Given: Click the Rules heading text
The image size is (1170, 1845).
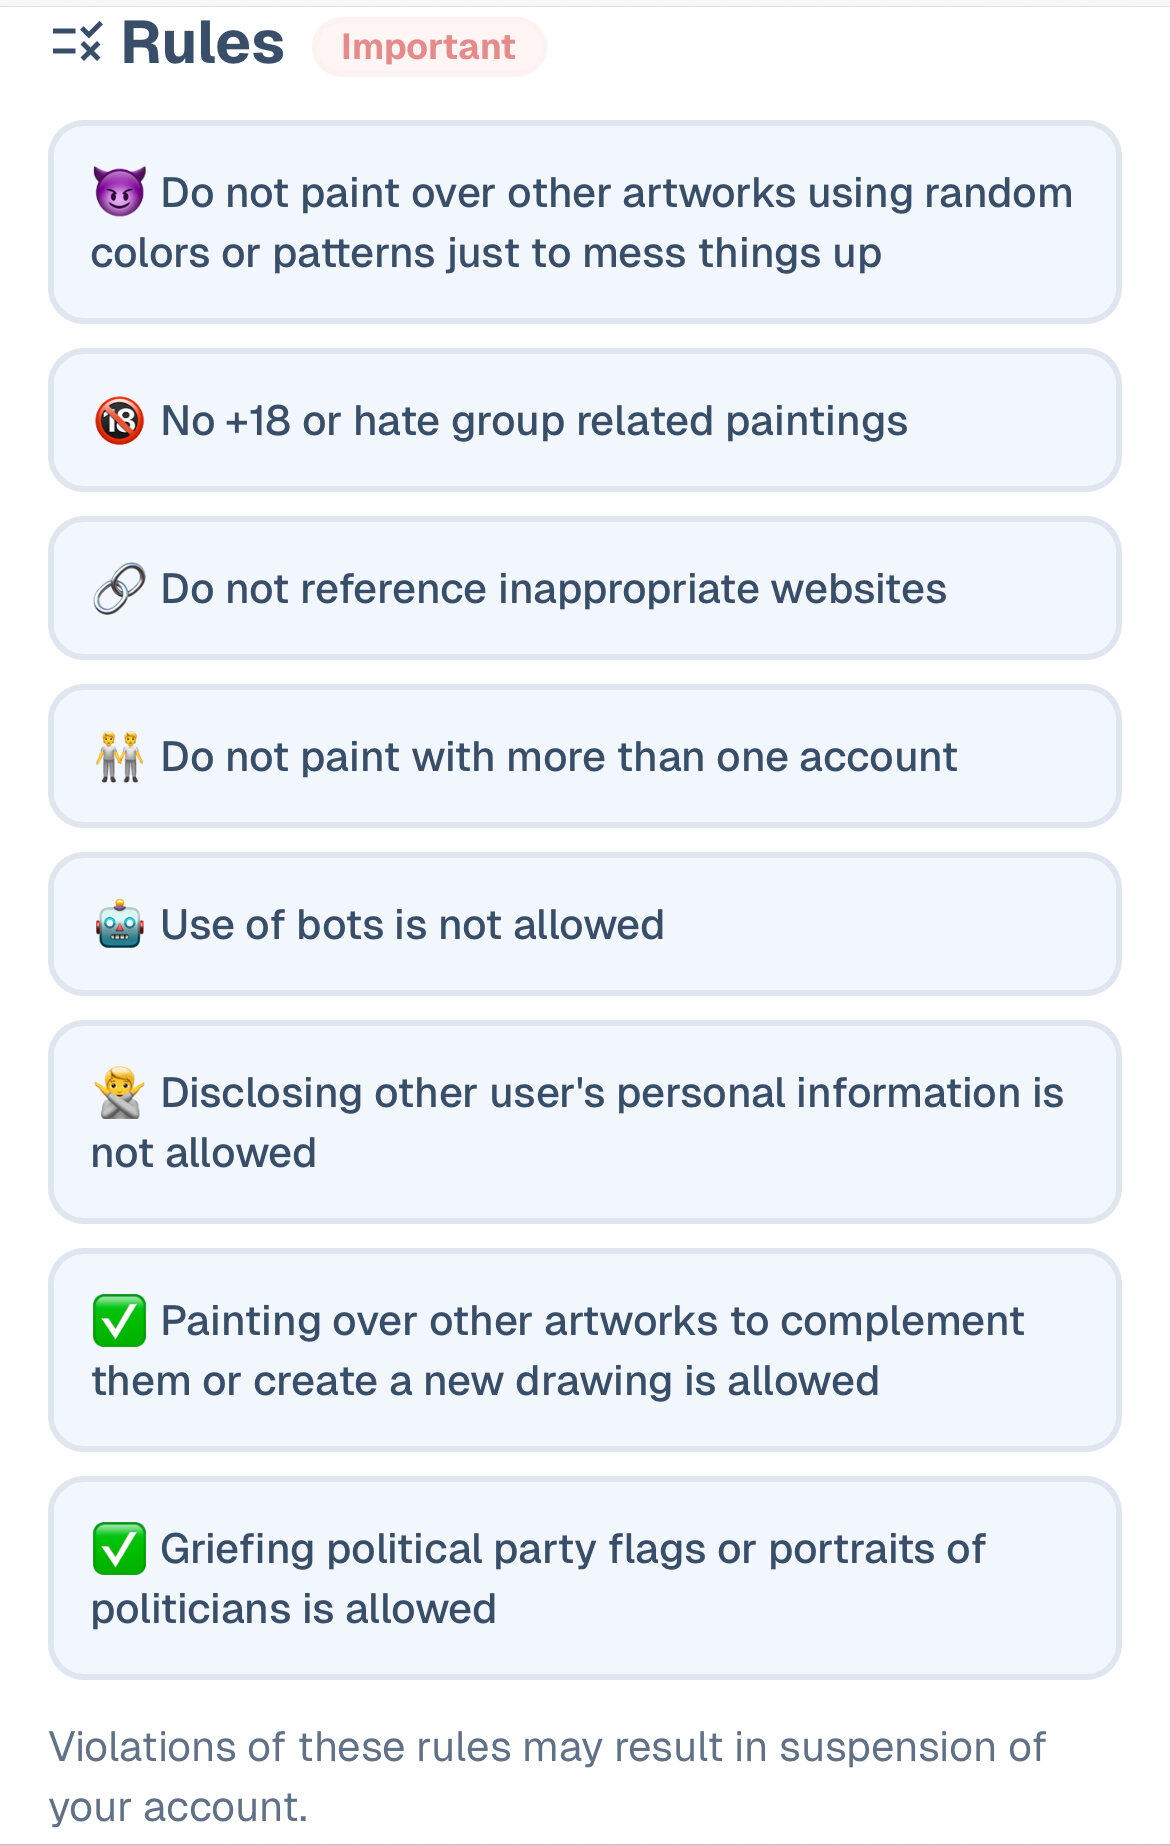Looking at the screenshot, I should click(203, 44).
